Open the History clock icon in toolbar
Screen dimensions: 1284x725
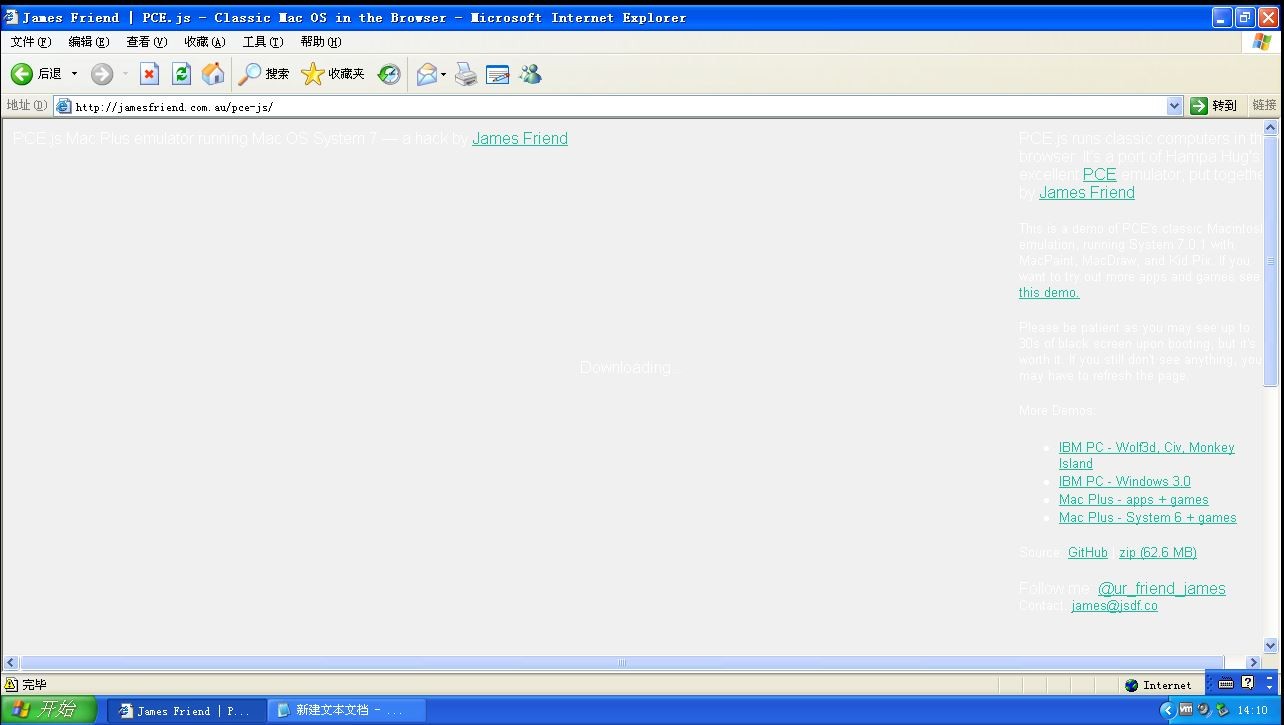tap(389, 74)
